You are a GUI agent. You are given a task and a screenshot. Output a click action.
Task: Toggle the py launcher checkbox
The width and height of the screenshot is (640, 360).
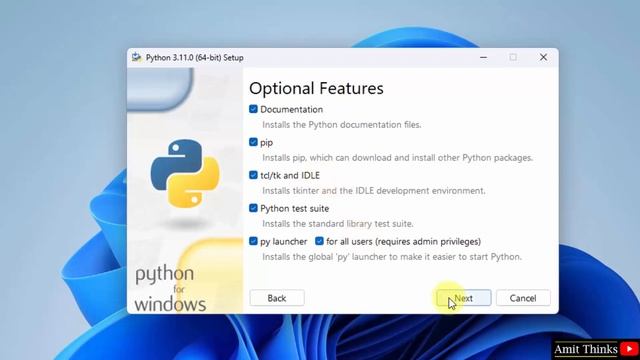pos(253,241)
